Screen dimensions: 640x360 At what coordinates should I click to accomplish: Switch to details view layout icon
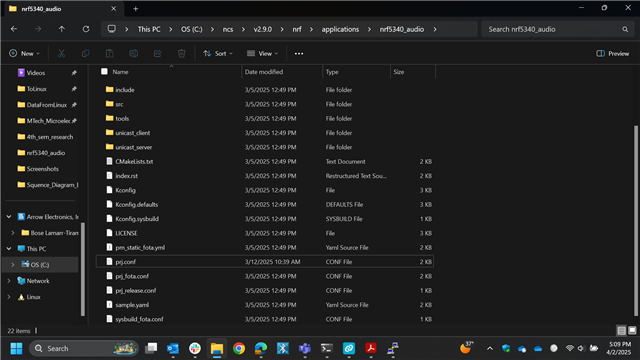click(x=621, y=331)
